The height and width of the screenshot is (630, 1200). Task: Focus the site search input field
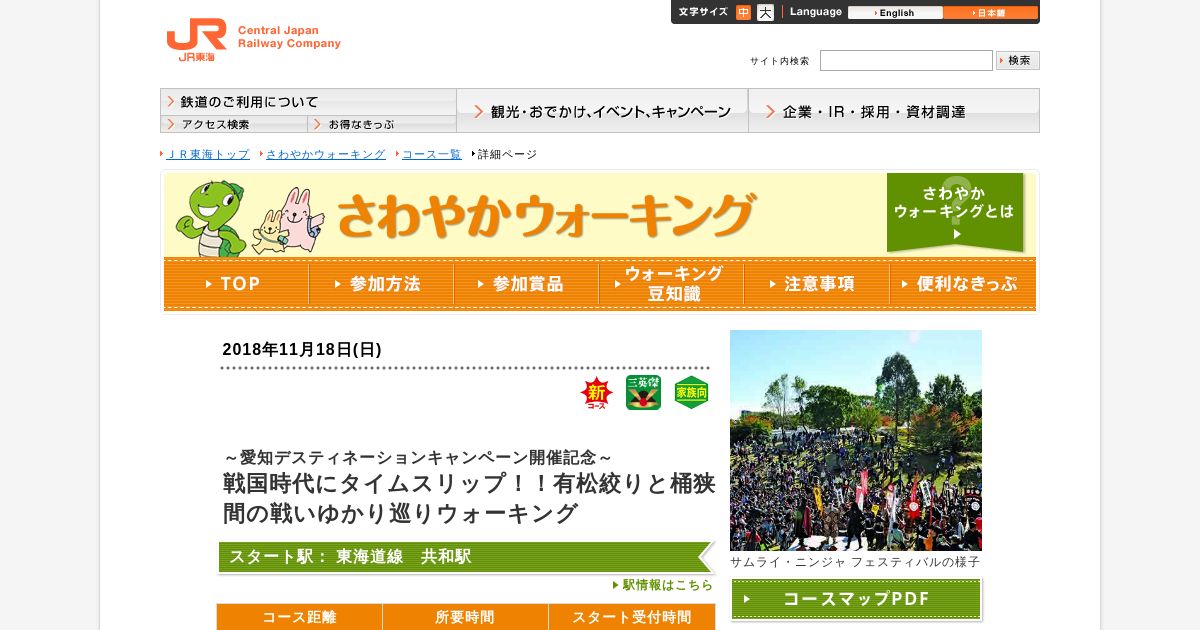906,61
